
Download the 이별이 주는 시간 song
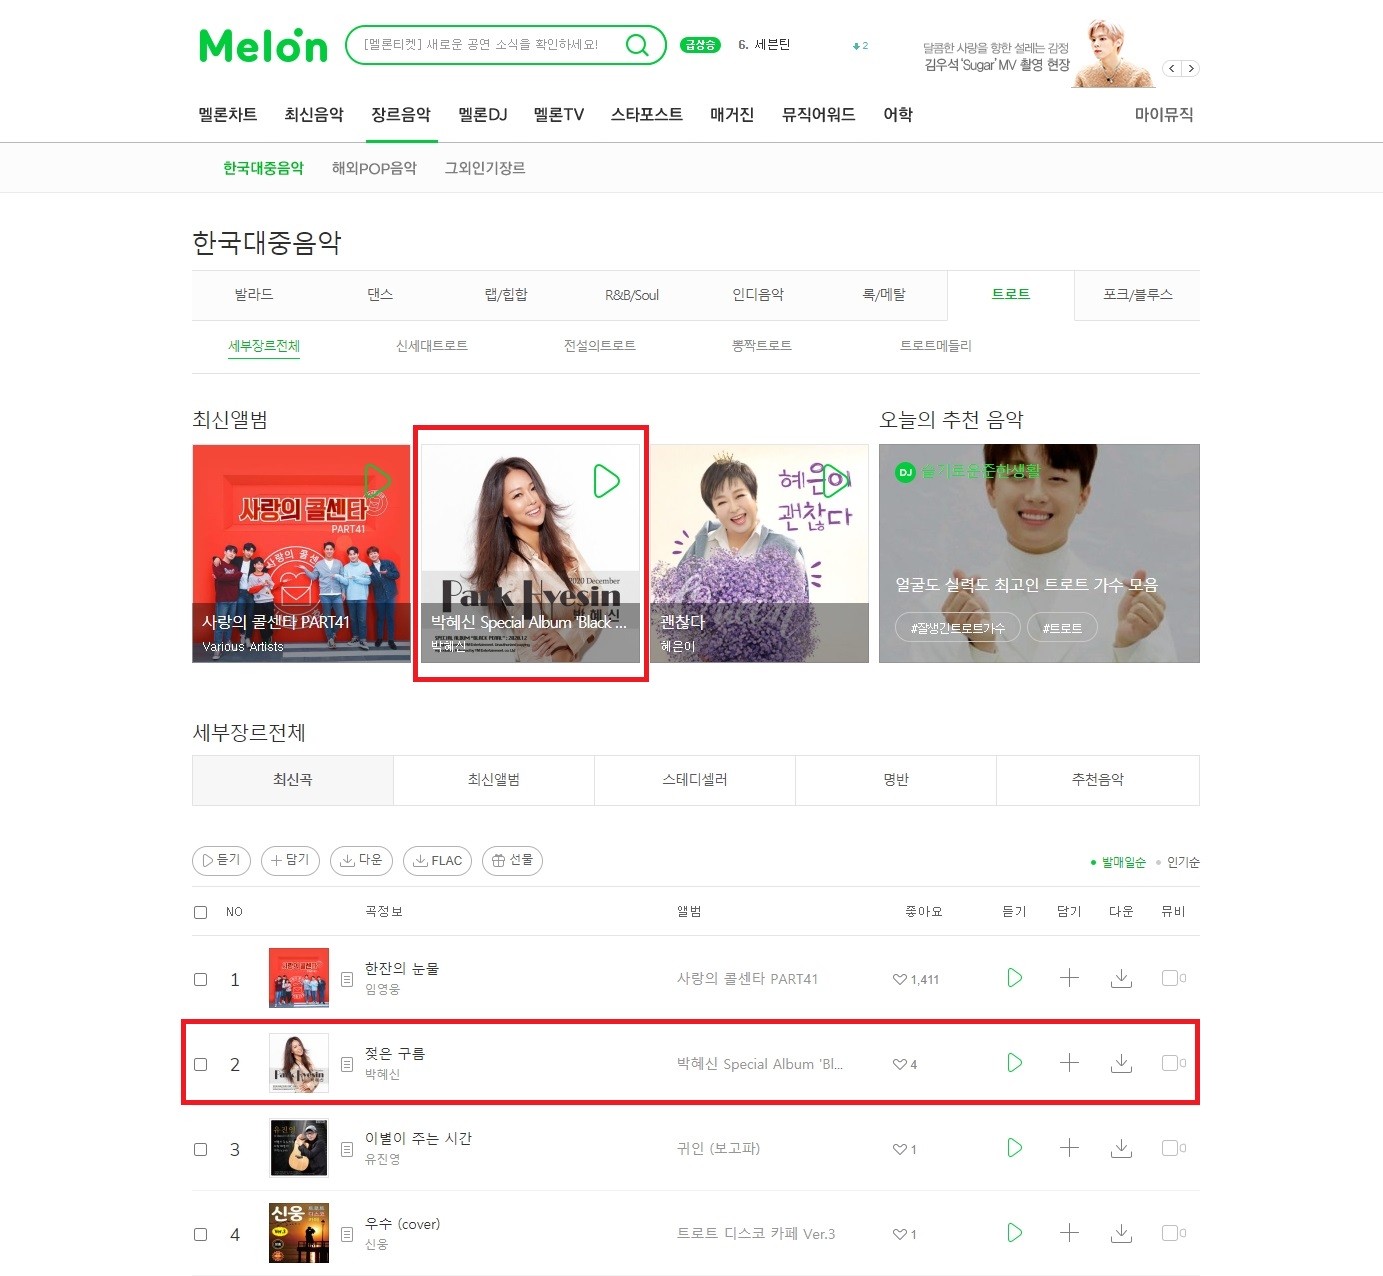point(1121,1148)
